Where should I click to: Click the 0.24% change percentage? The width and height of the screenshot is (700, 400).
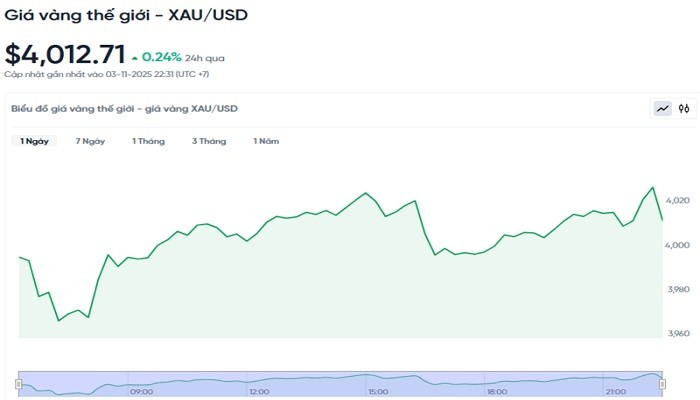click(x=161, y=58)
